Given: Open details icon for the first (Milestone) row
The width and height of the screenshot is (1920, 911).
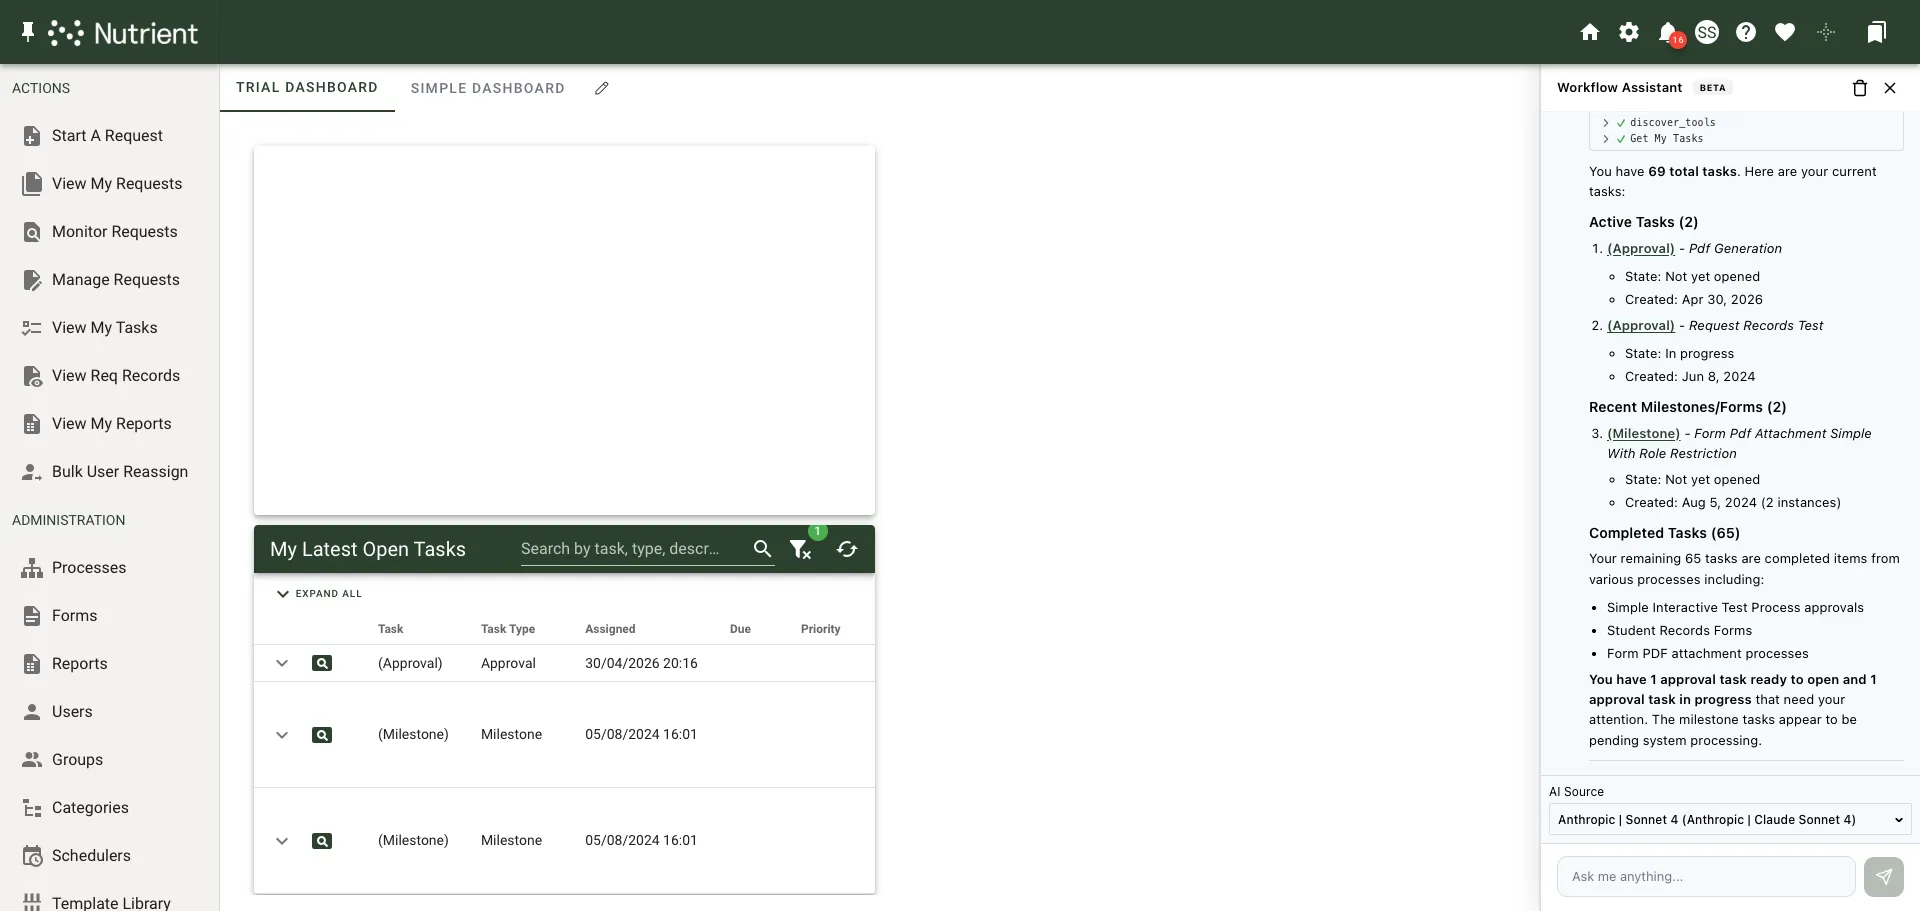Looking at the screenshot, I should 322,735.
